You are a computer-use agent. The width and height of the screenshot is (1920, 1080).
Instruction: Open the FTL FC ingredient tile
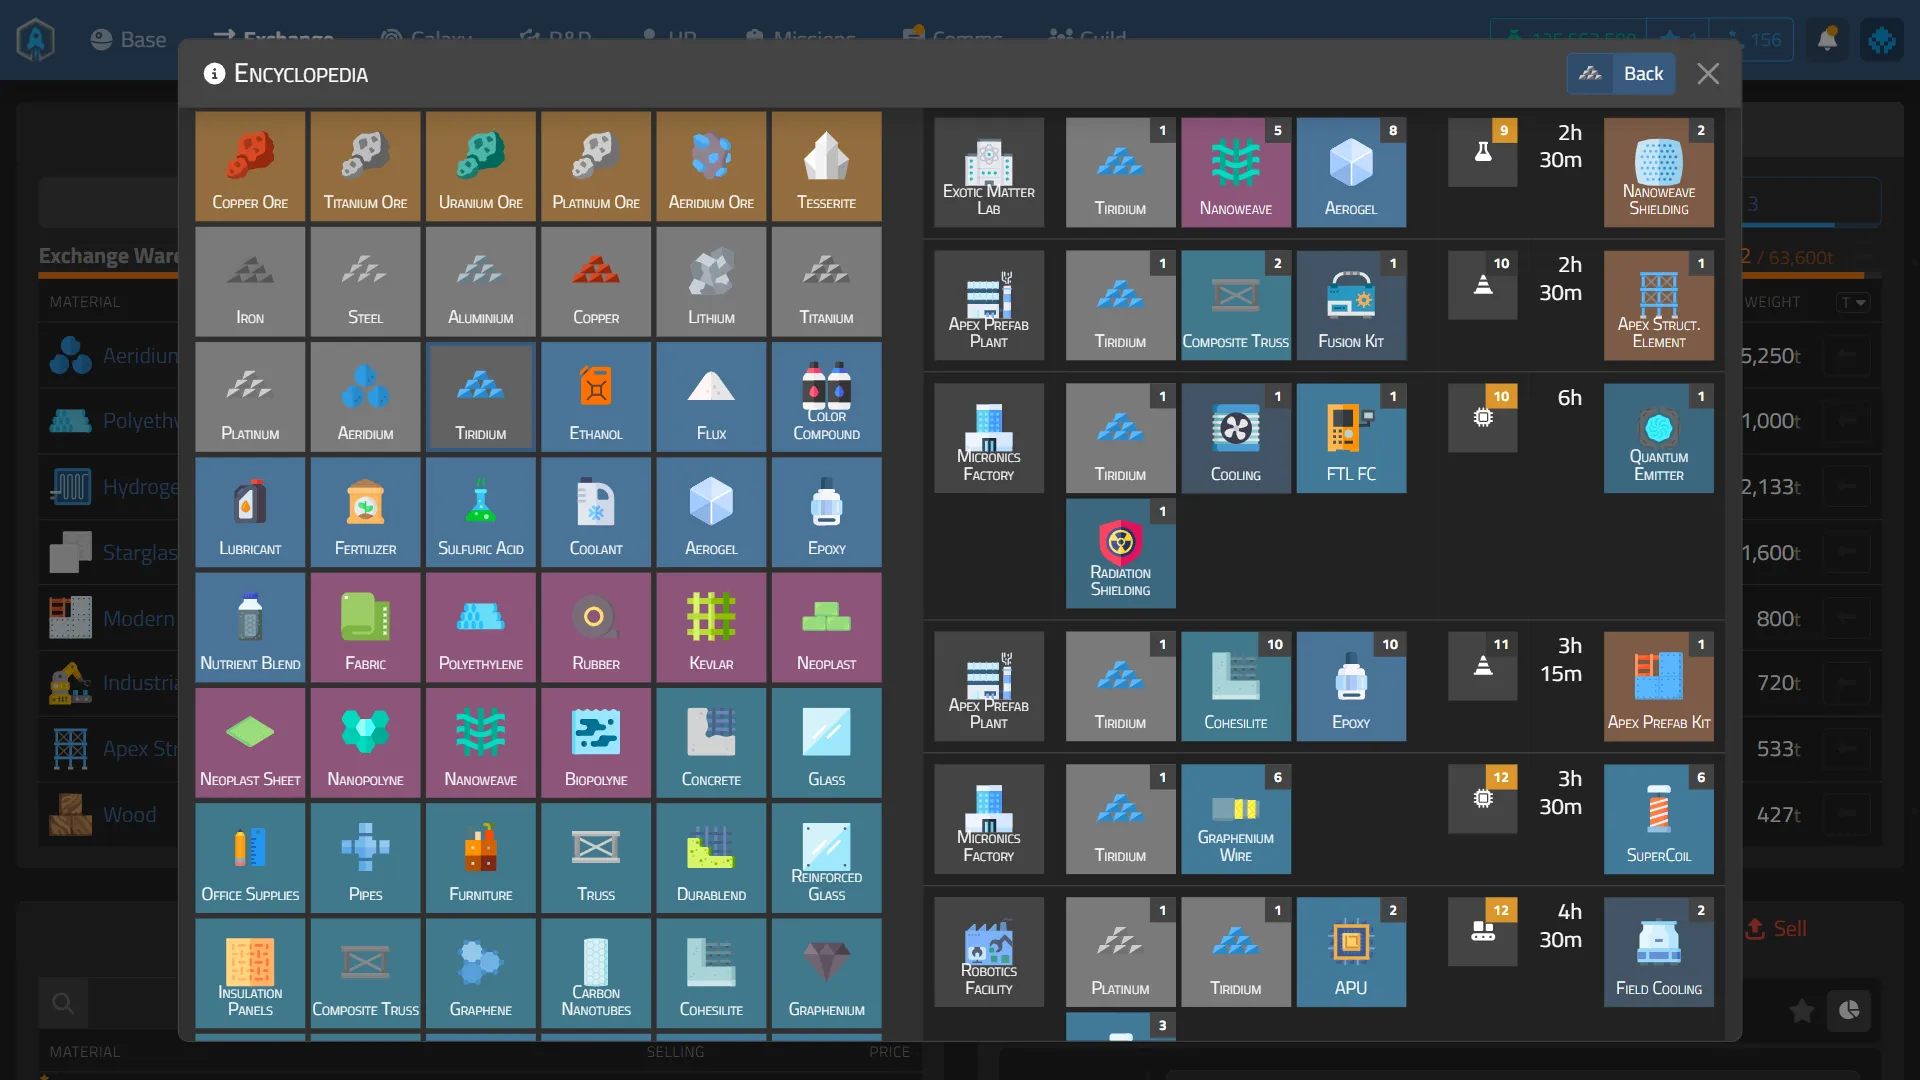1351,438
